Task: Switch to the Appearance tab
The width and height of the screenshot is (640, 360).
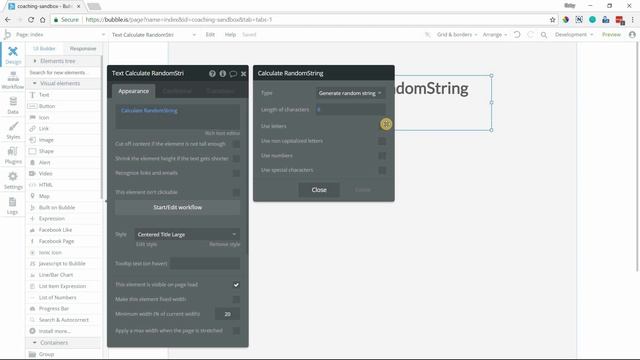Action: [133, 91]
